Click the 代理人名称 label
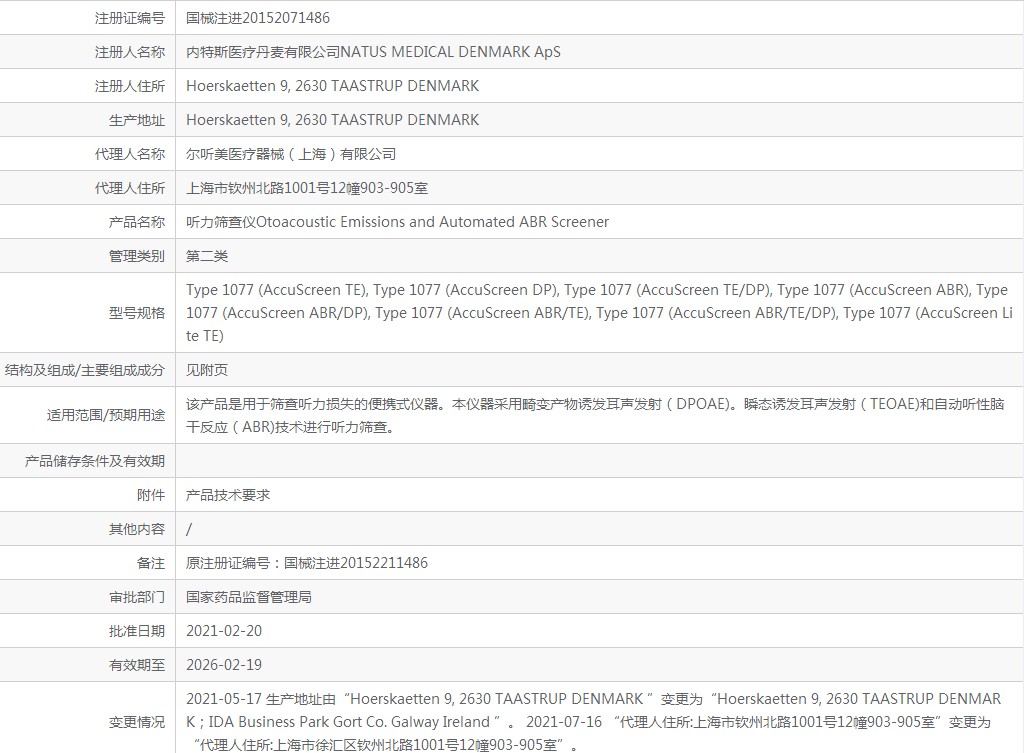Image resolution: width=1024 pixels, height=753 pixels. tap(130, 154)
